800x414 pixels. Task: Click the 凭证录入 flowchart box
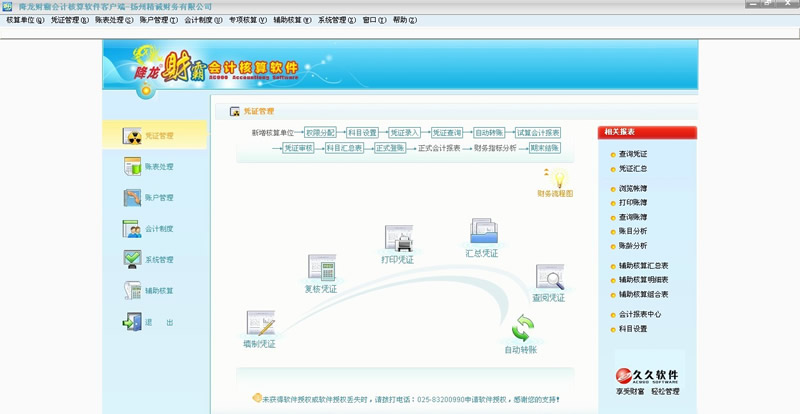point(405,133)
